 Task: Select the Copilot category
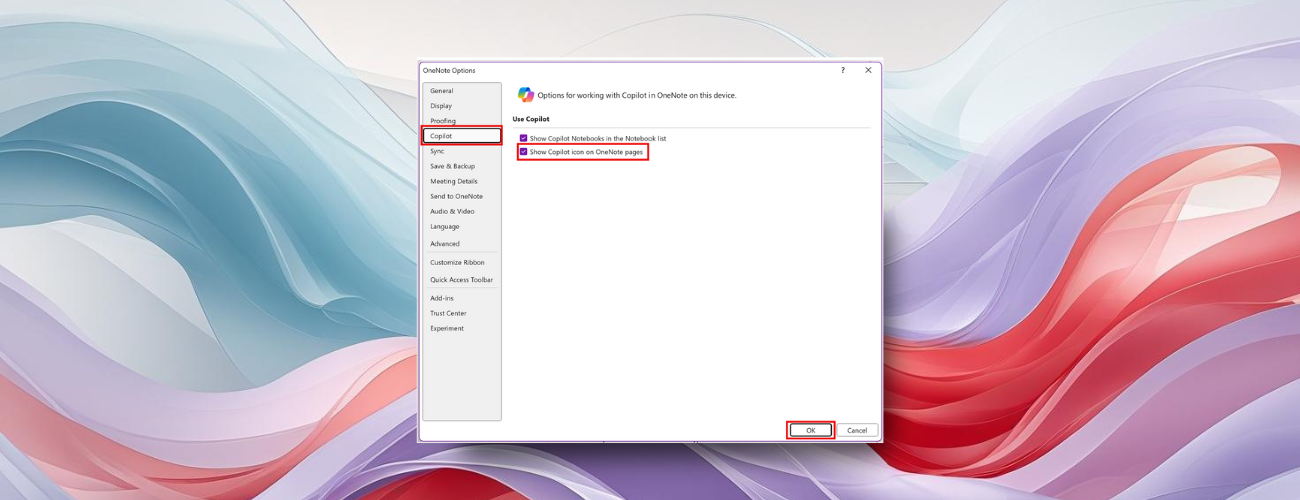[x=461, y=136]
